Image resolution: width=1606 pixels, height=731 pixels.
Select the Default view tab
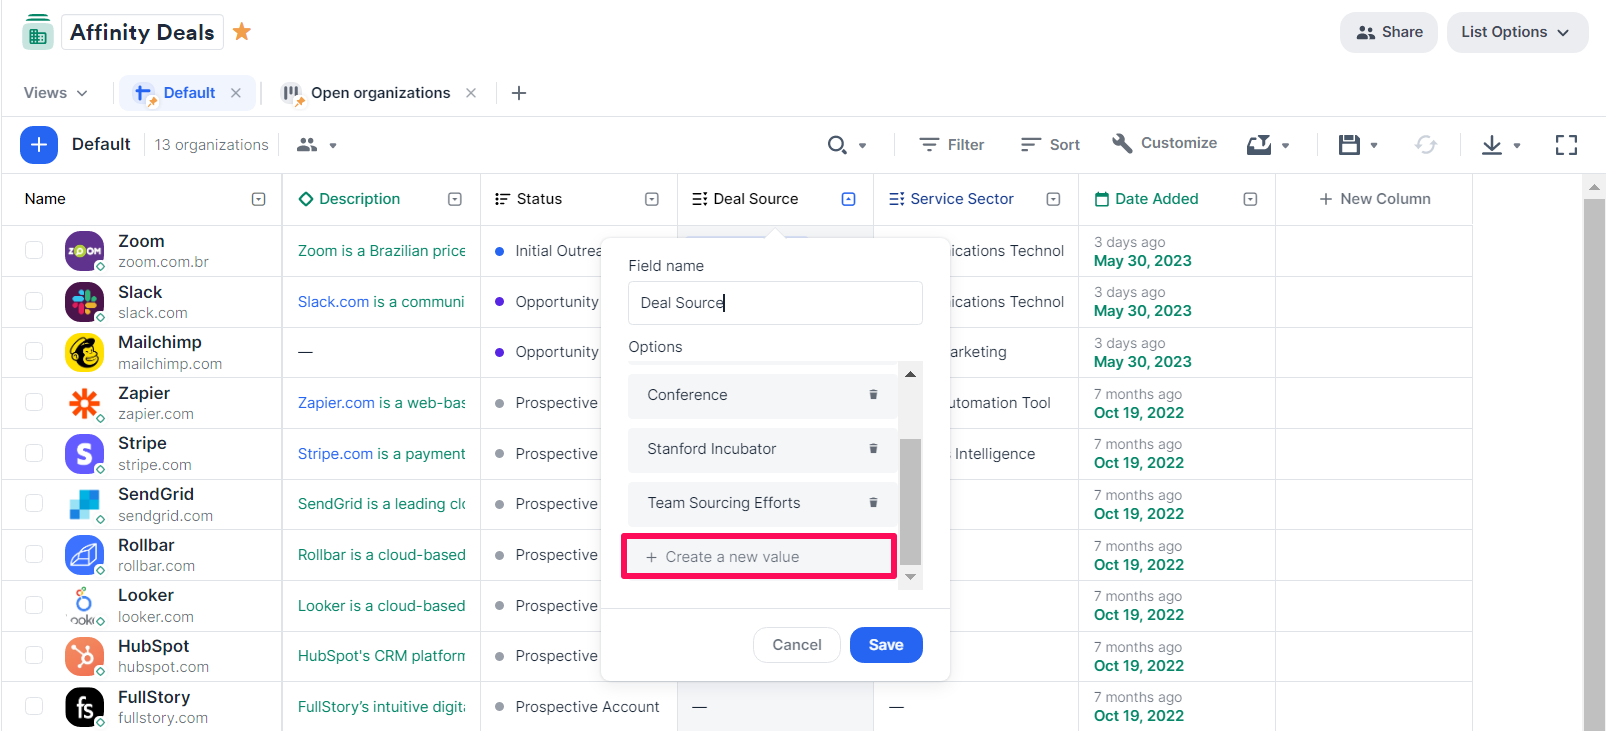188,93
